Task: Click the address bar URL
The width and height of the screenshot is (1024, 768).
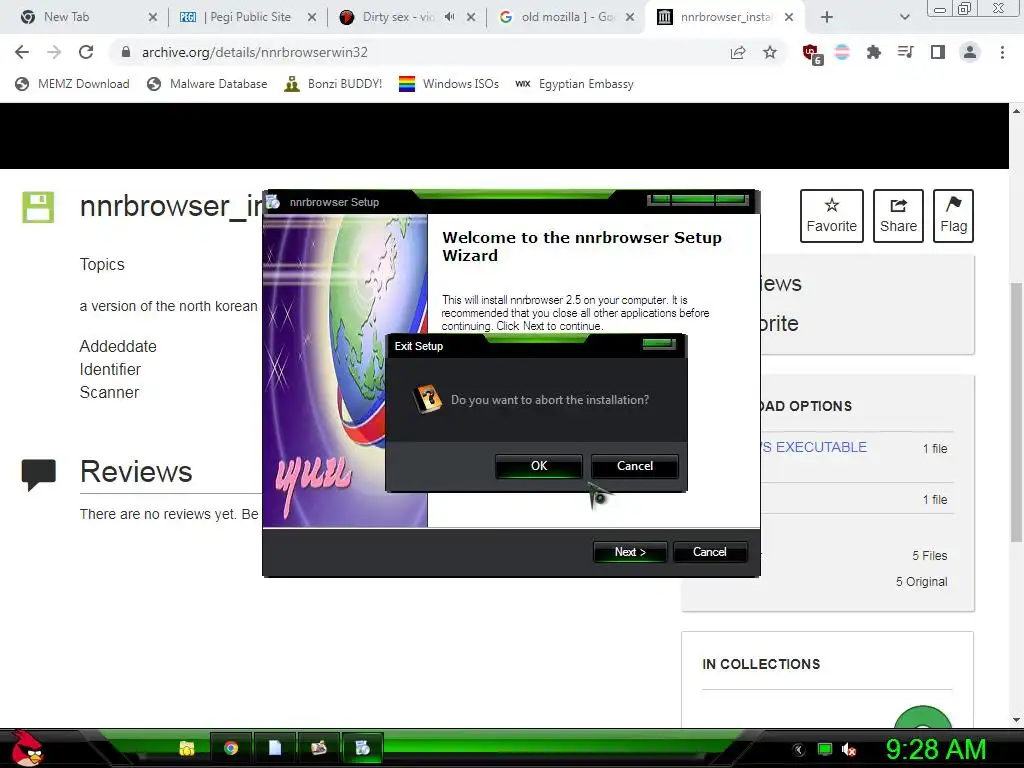Action: coord(255,52)
